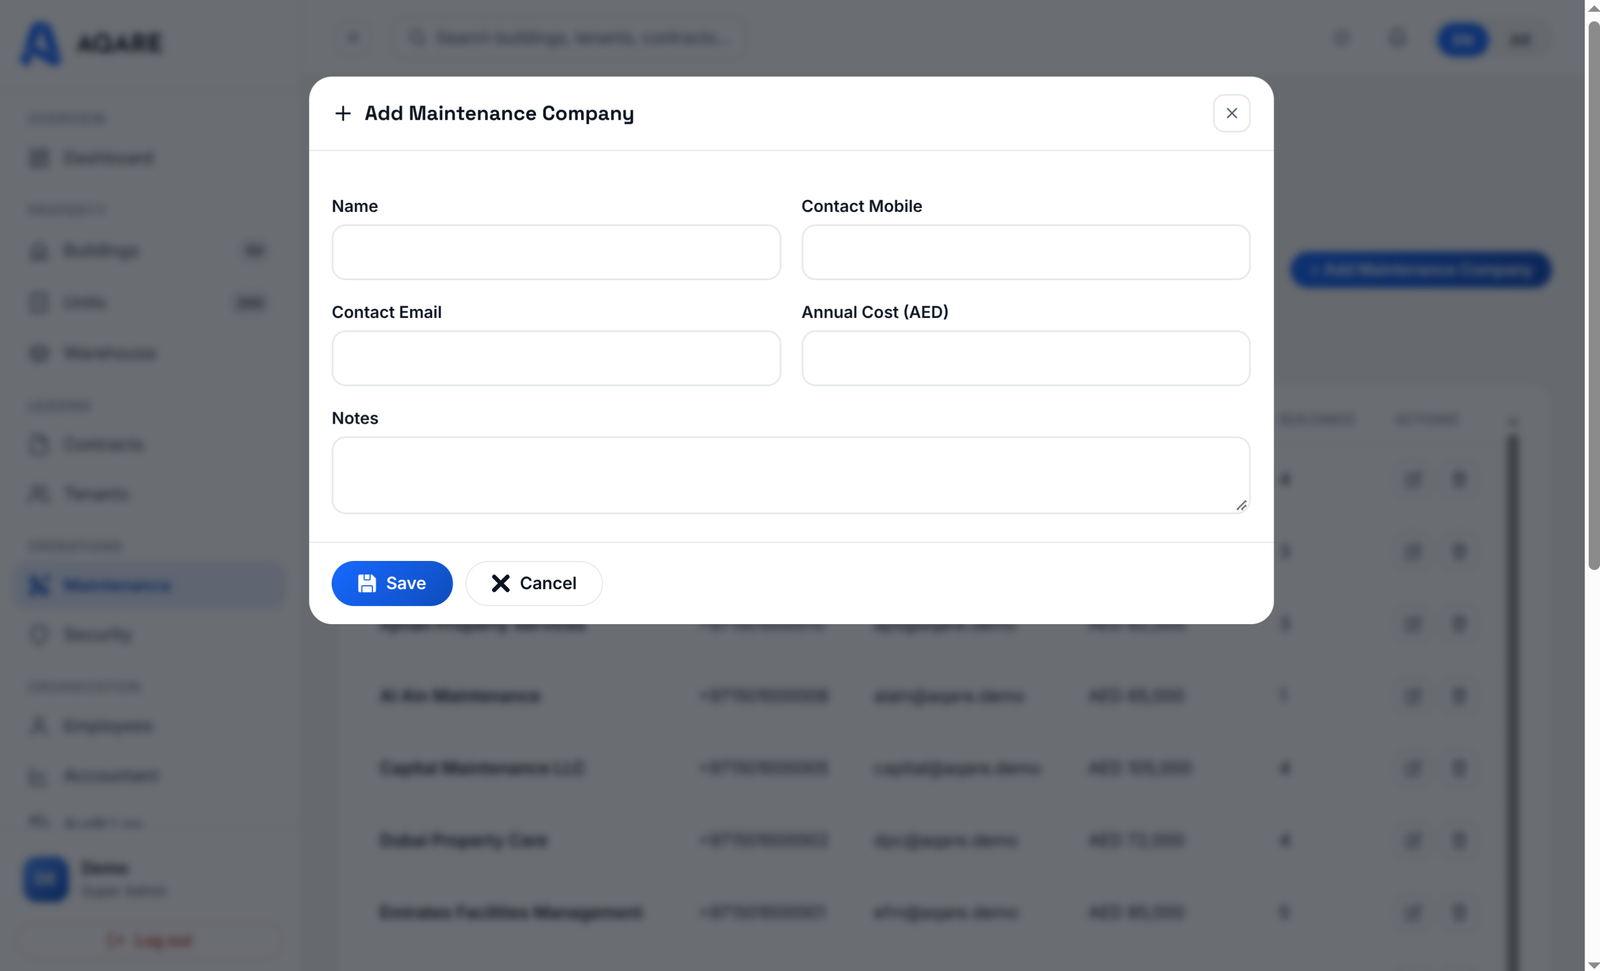Focus the Contact Mobile field
The width and height of the screenshot is (1600, 971).
(x=1025, y=252)
